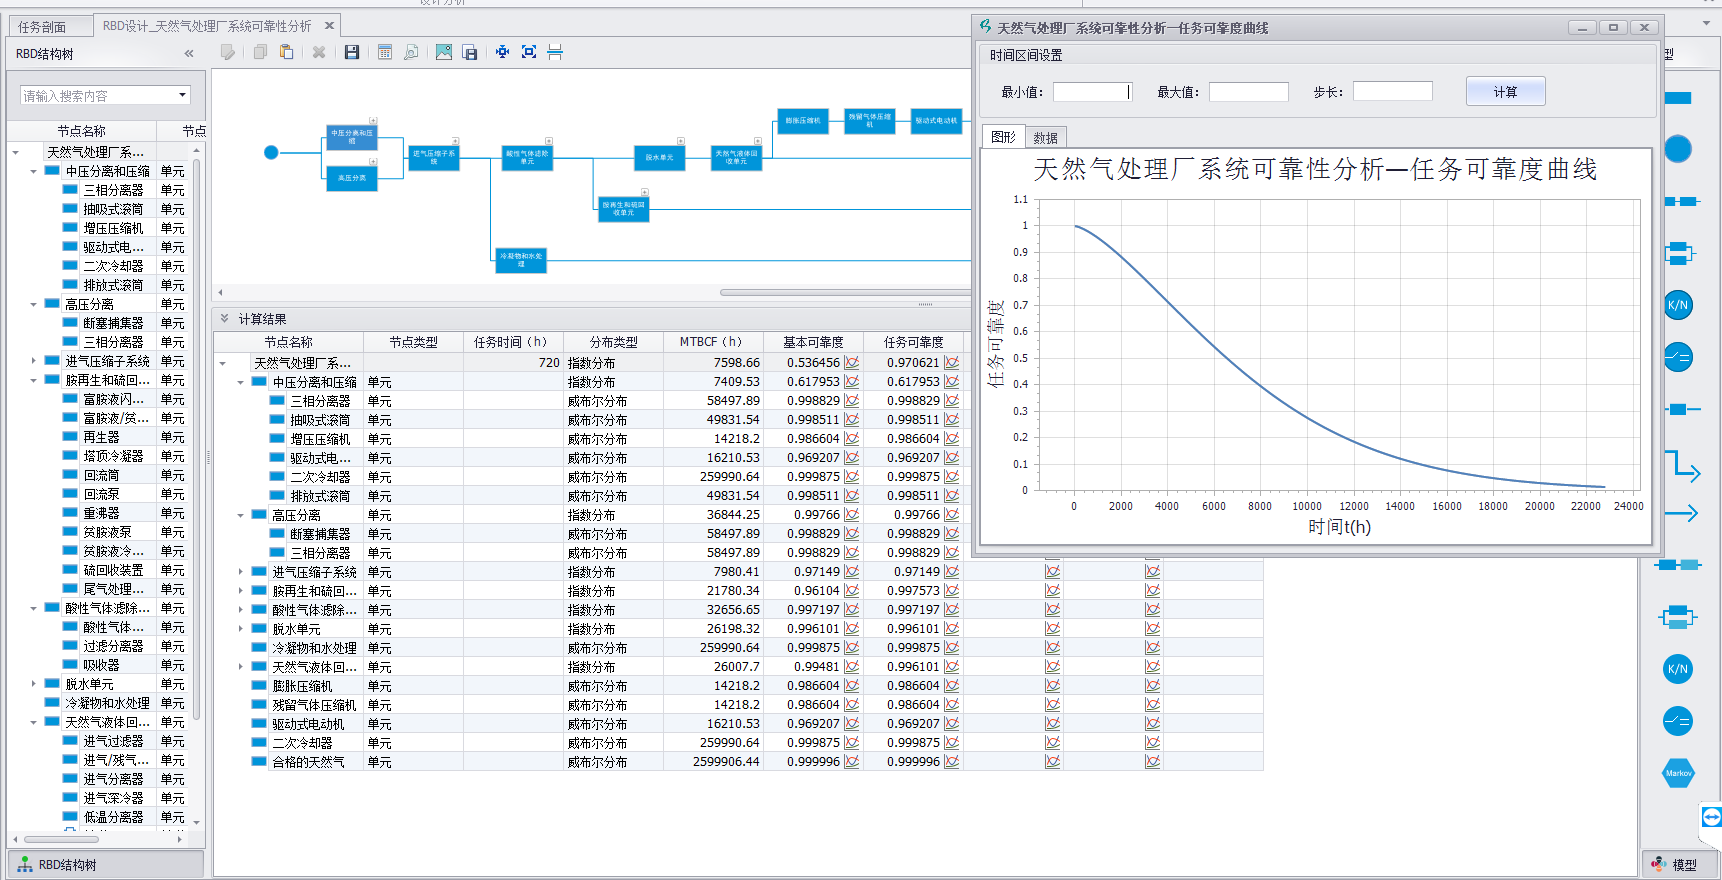Click the export-as-image picture icon

click(x=444, y=52)
